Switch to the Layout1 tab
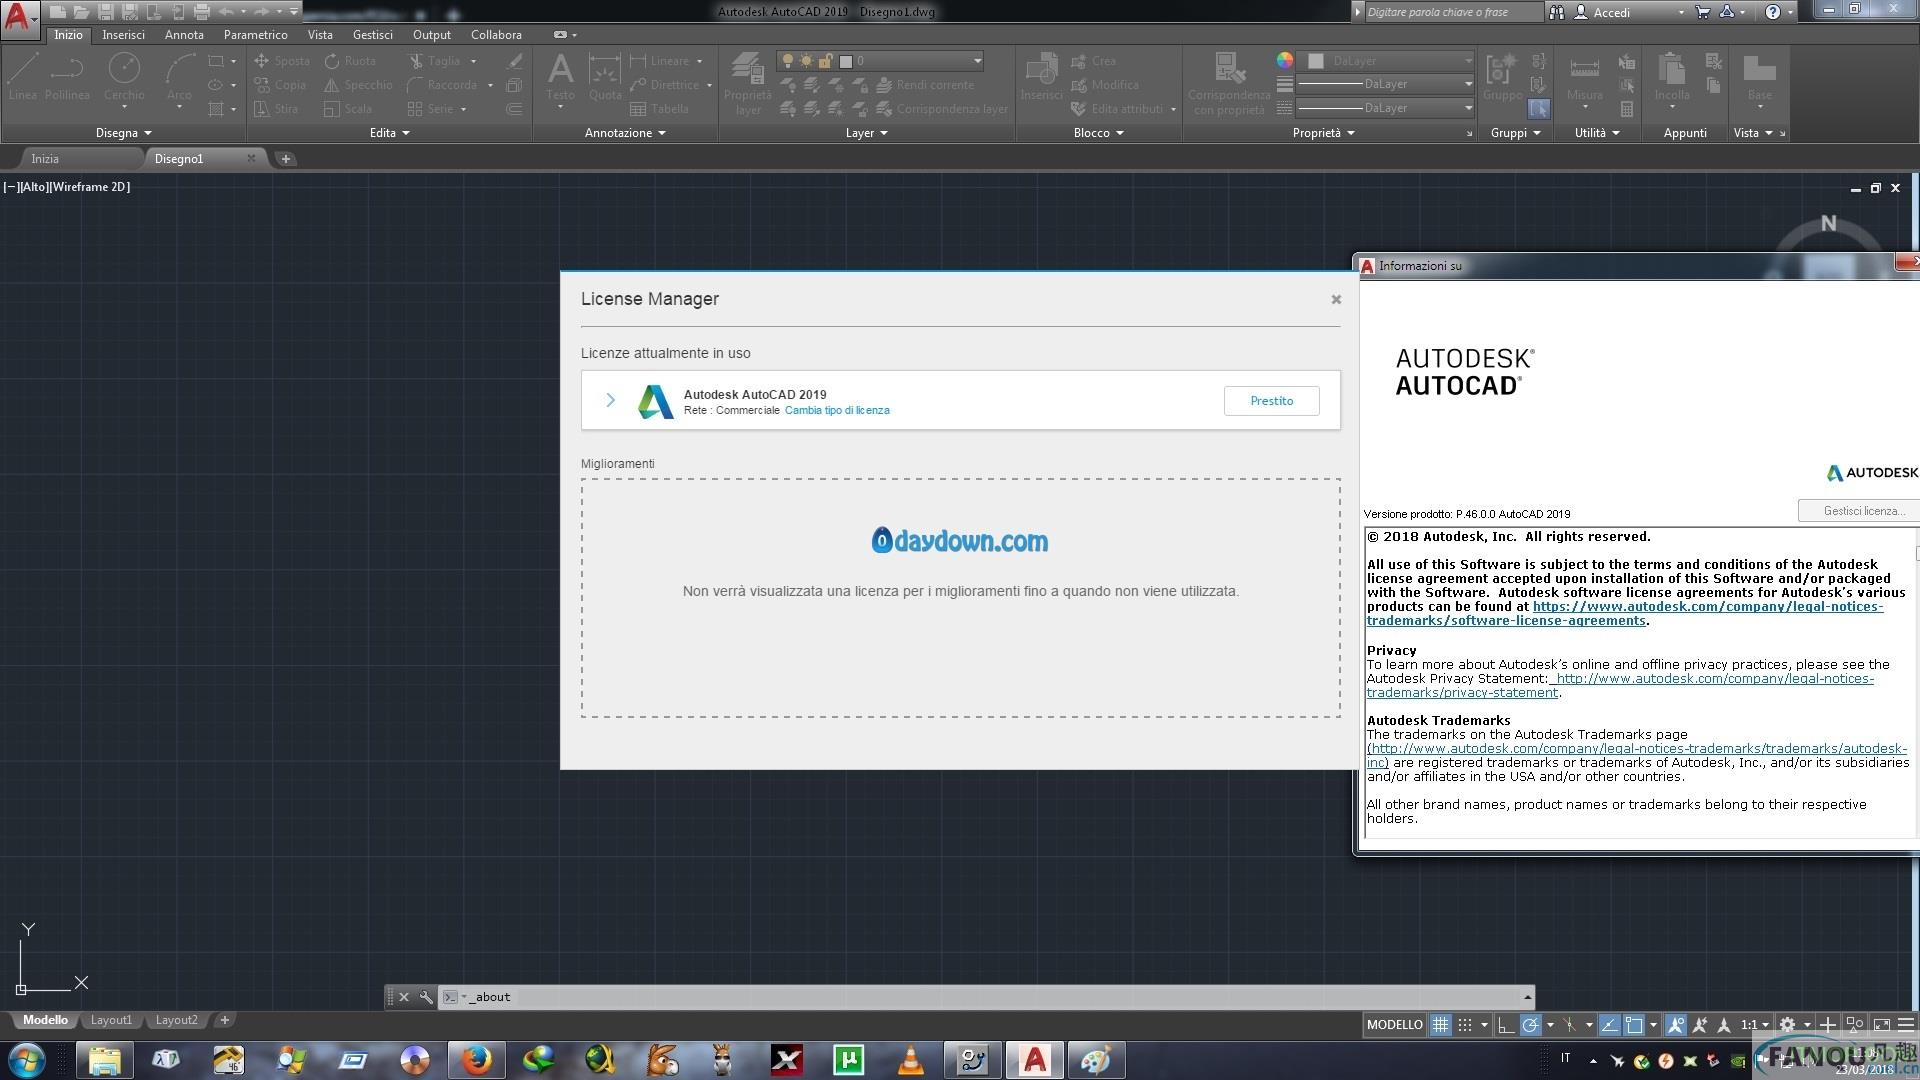This screenshot has height=1080, width=1920. [x=111, y=1020]
